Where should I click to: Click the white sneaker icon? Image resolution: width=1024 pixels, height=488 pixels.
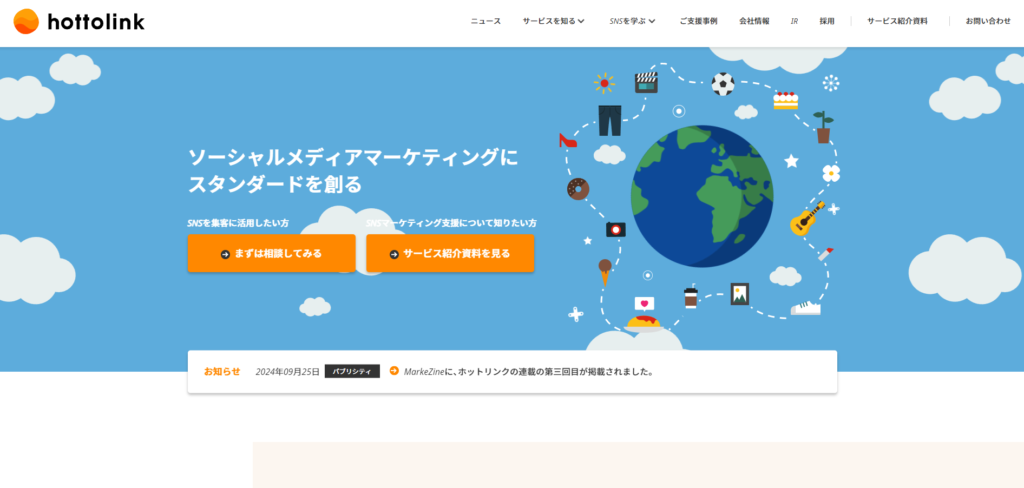click(x=805, y=308)
